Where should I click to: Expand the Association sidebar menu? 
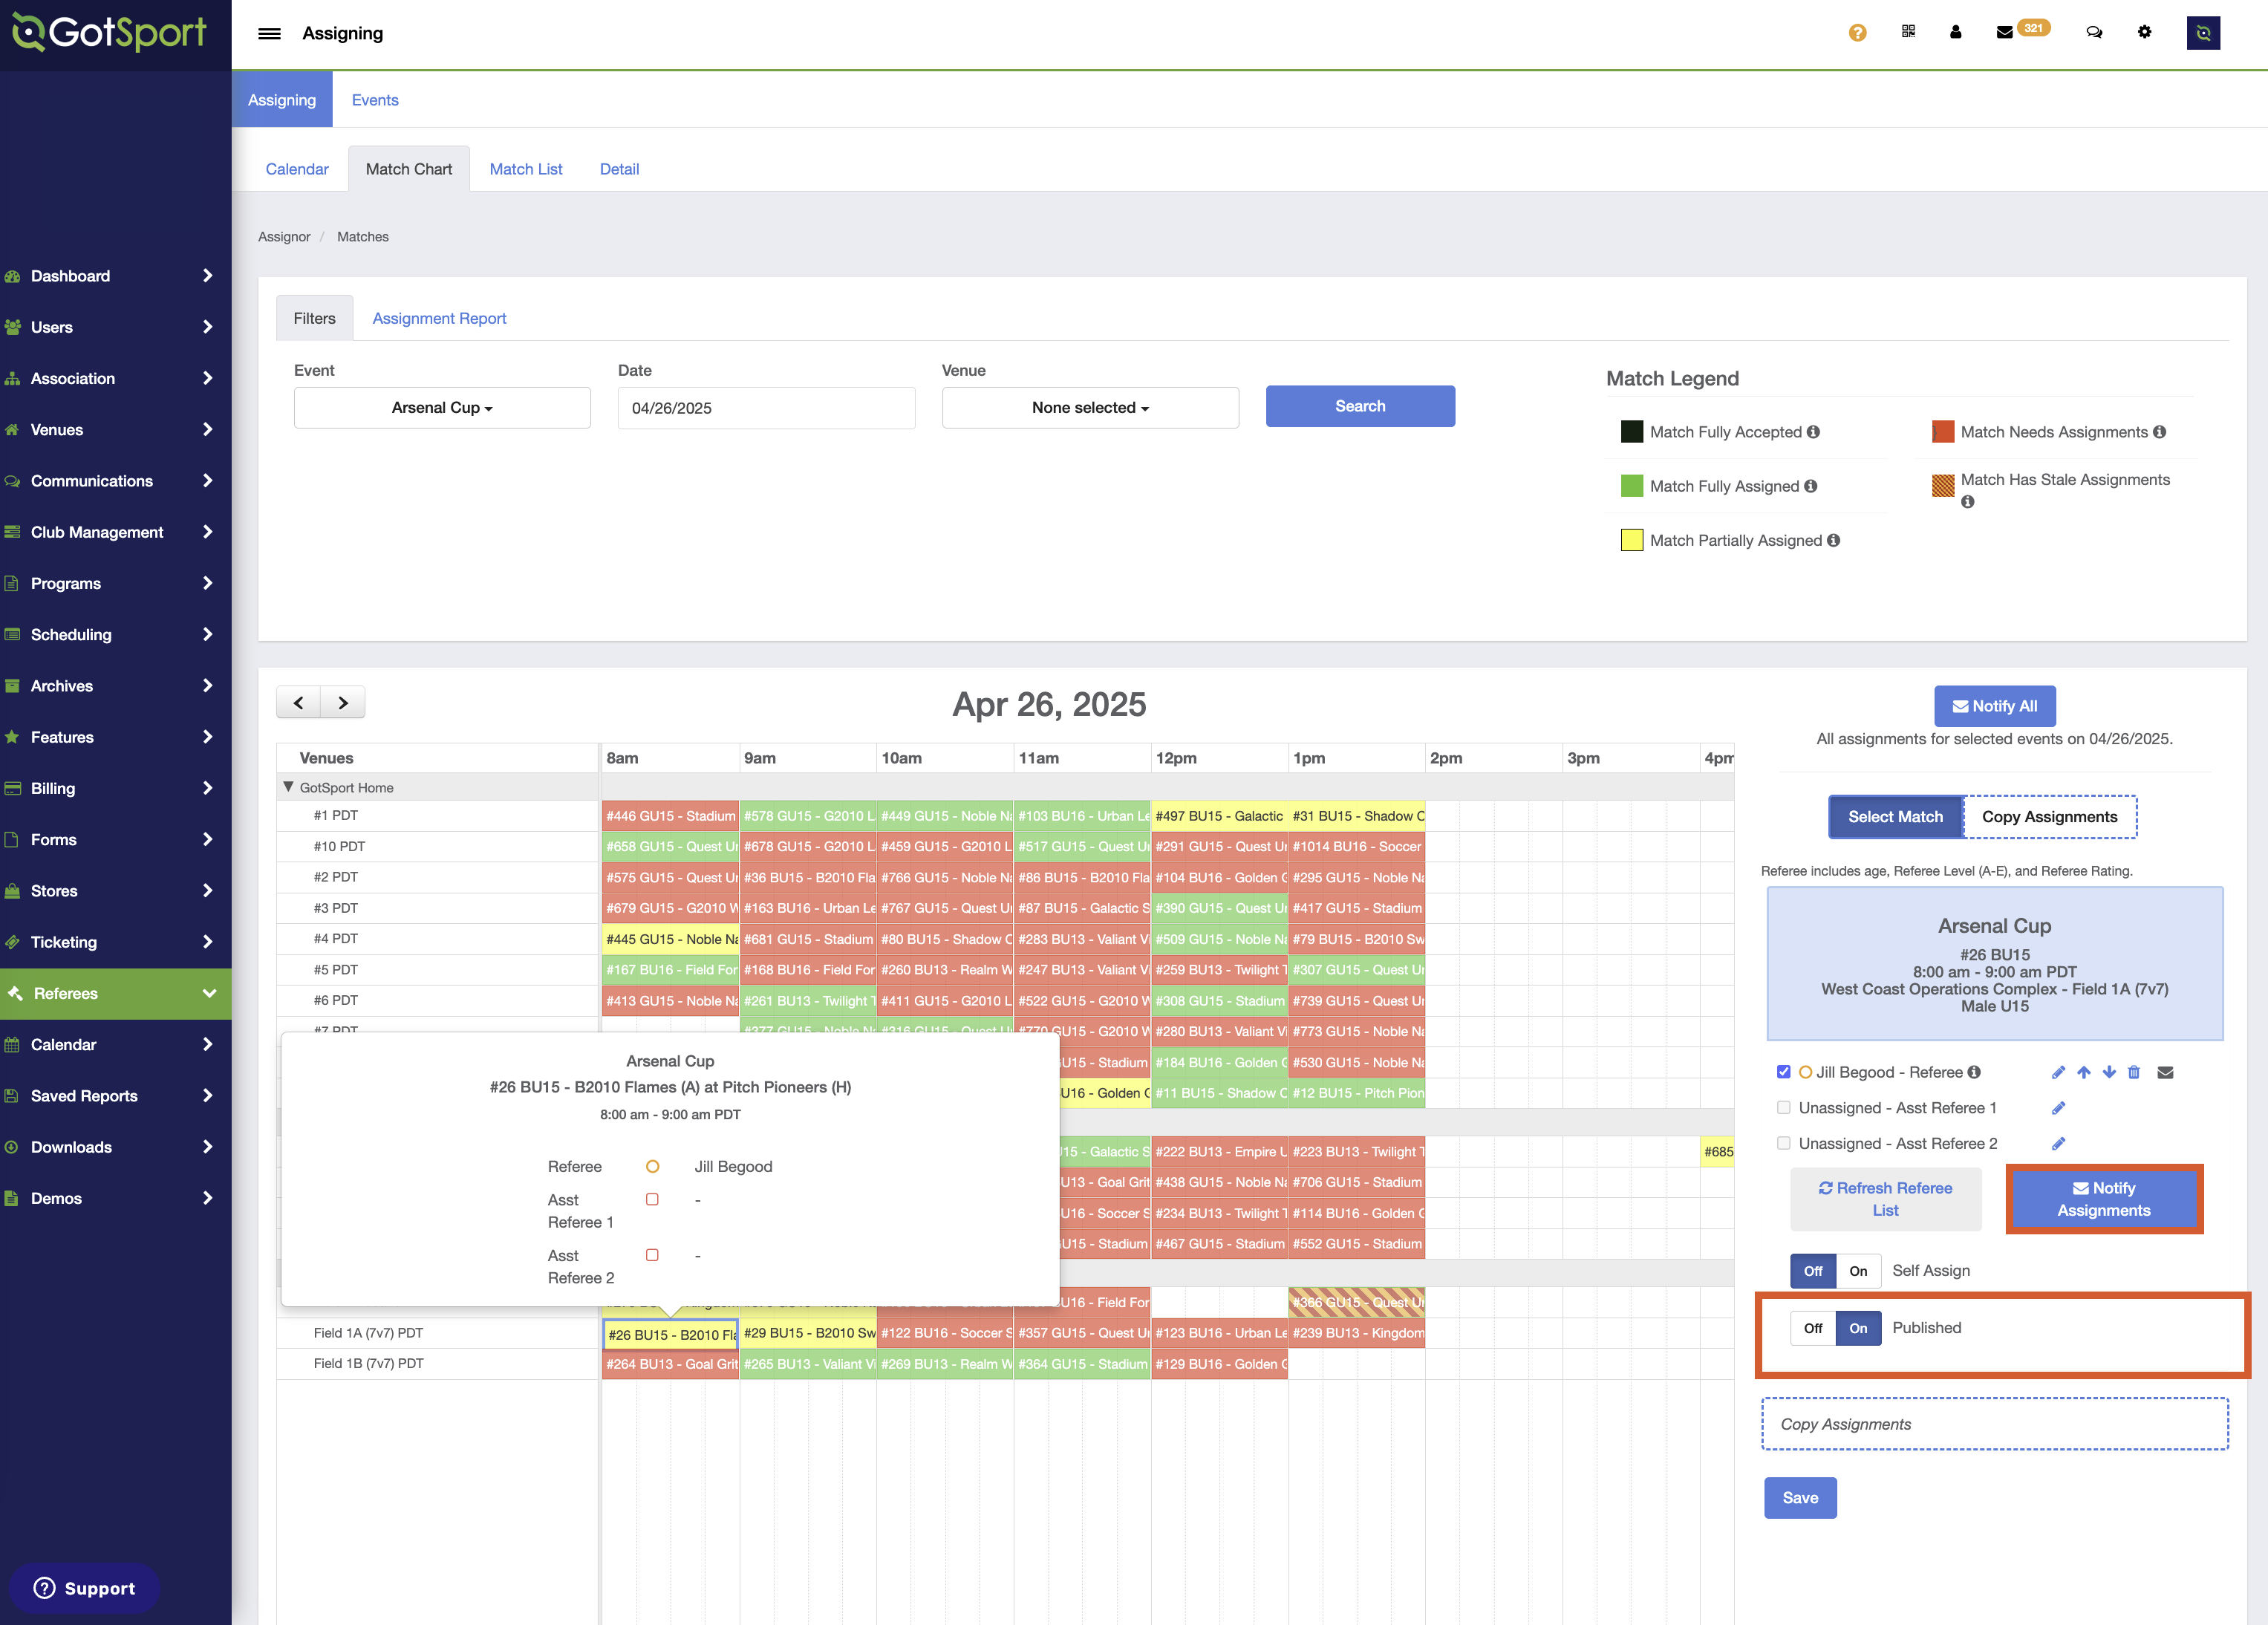click(x=115, y=378)
